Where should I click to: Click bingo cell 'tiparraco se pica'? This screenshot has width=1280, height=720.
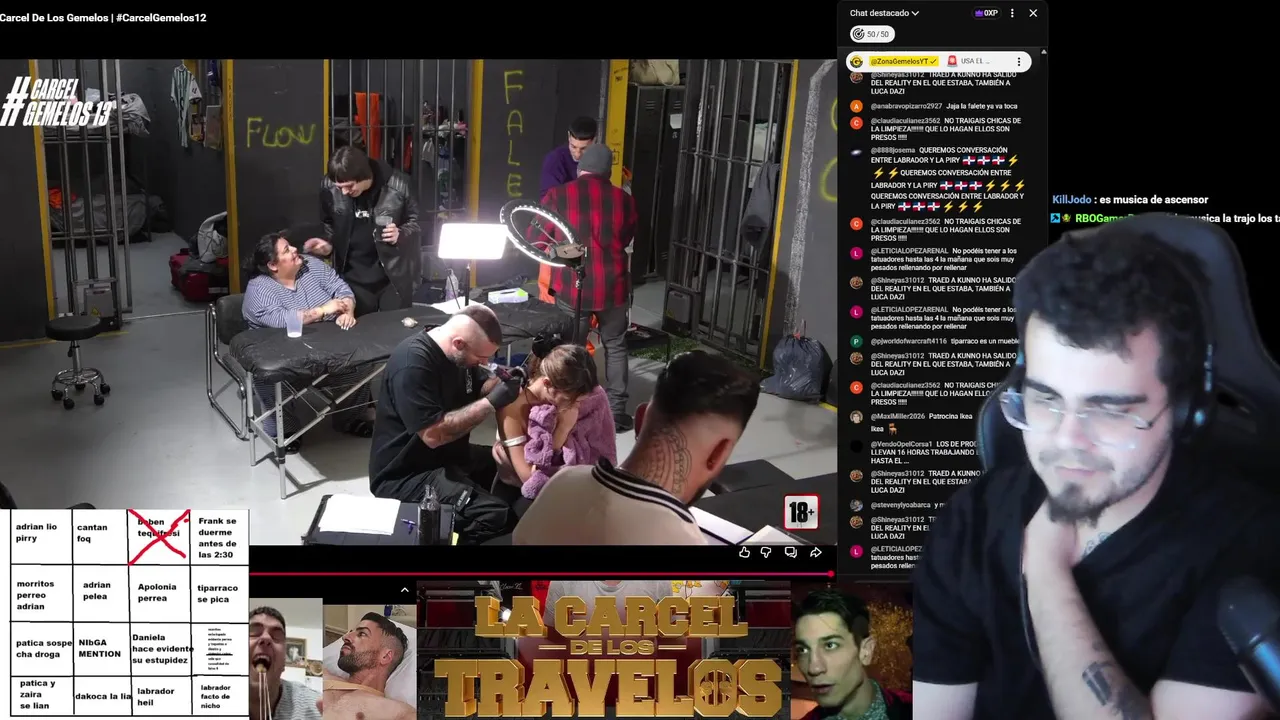tap(218, 594)
